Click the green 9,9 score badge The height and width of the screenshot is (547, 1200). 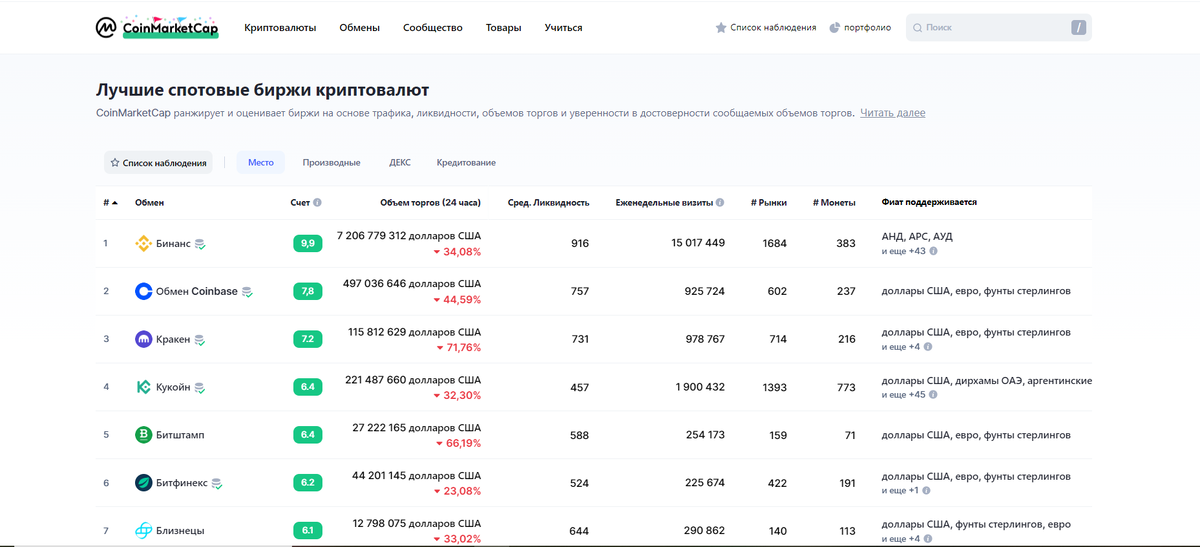(x=307, y=243)
